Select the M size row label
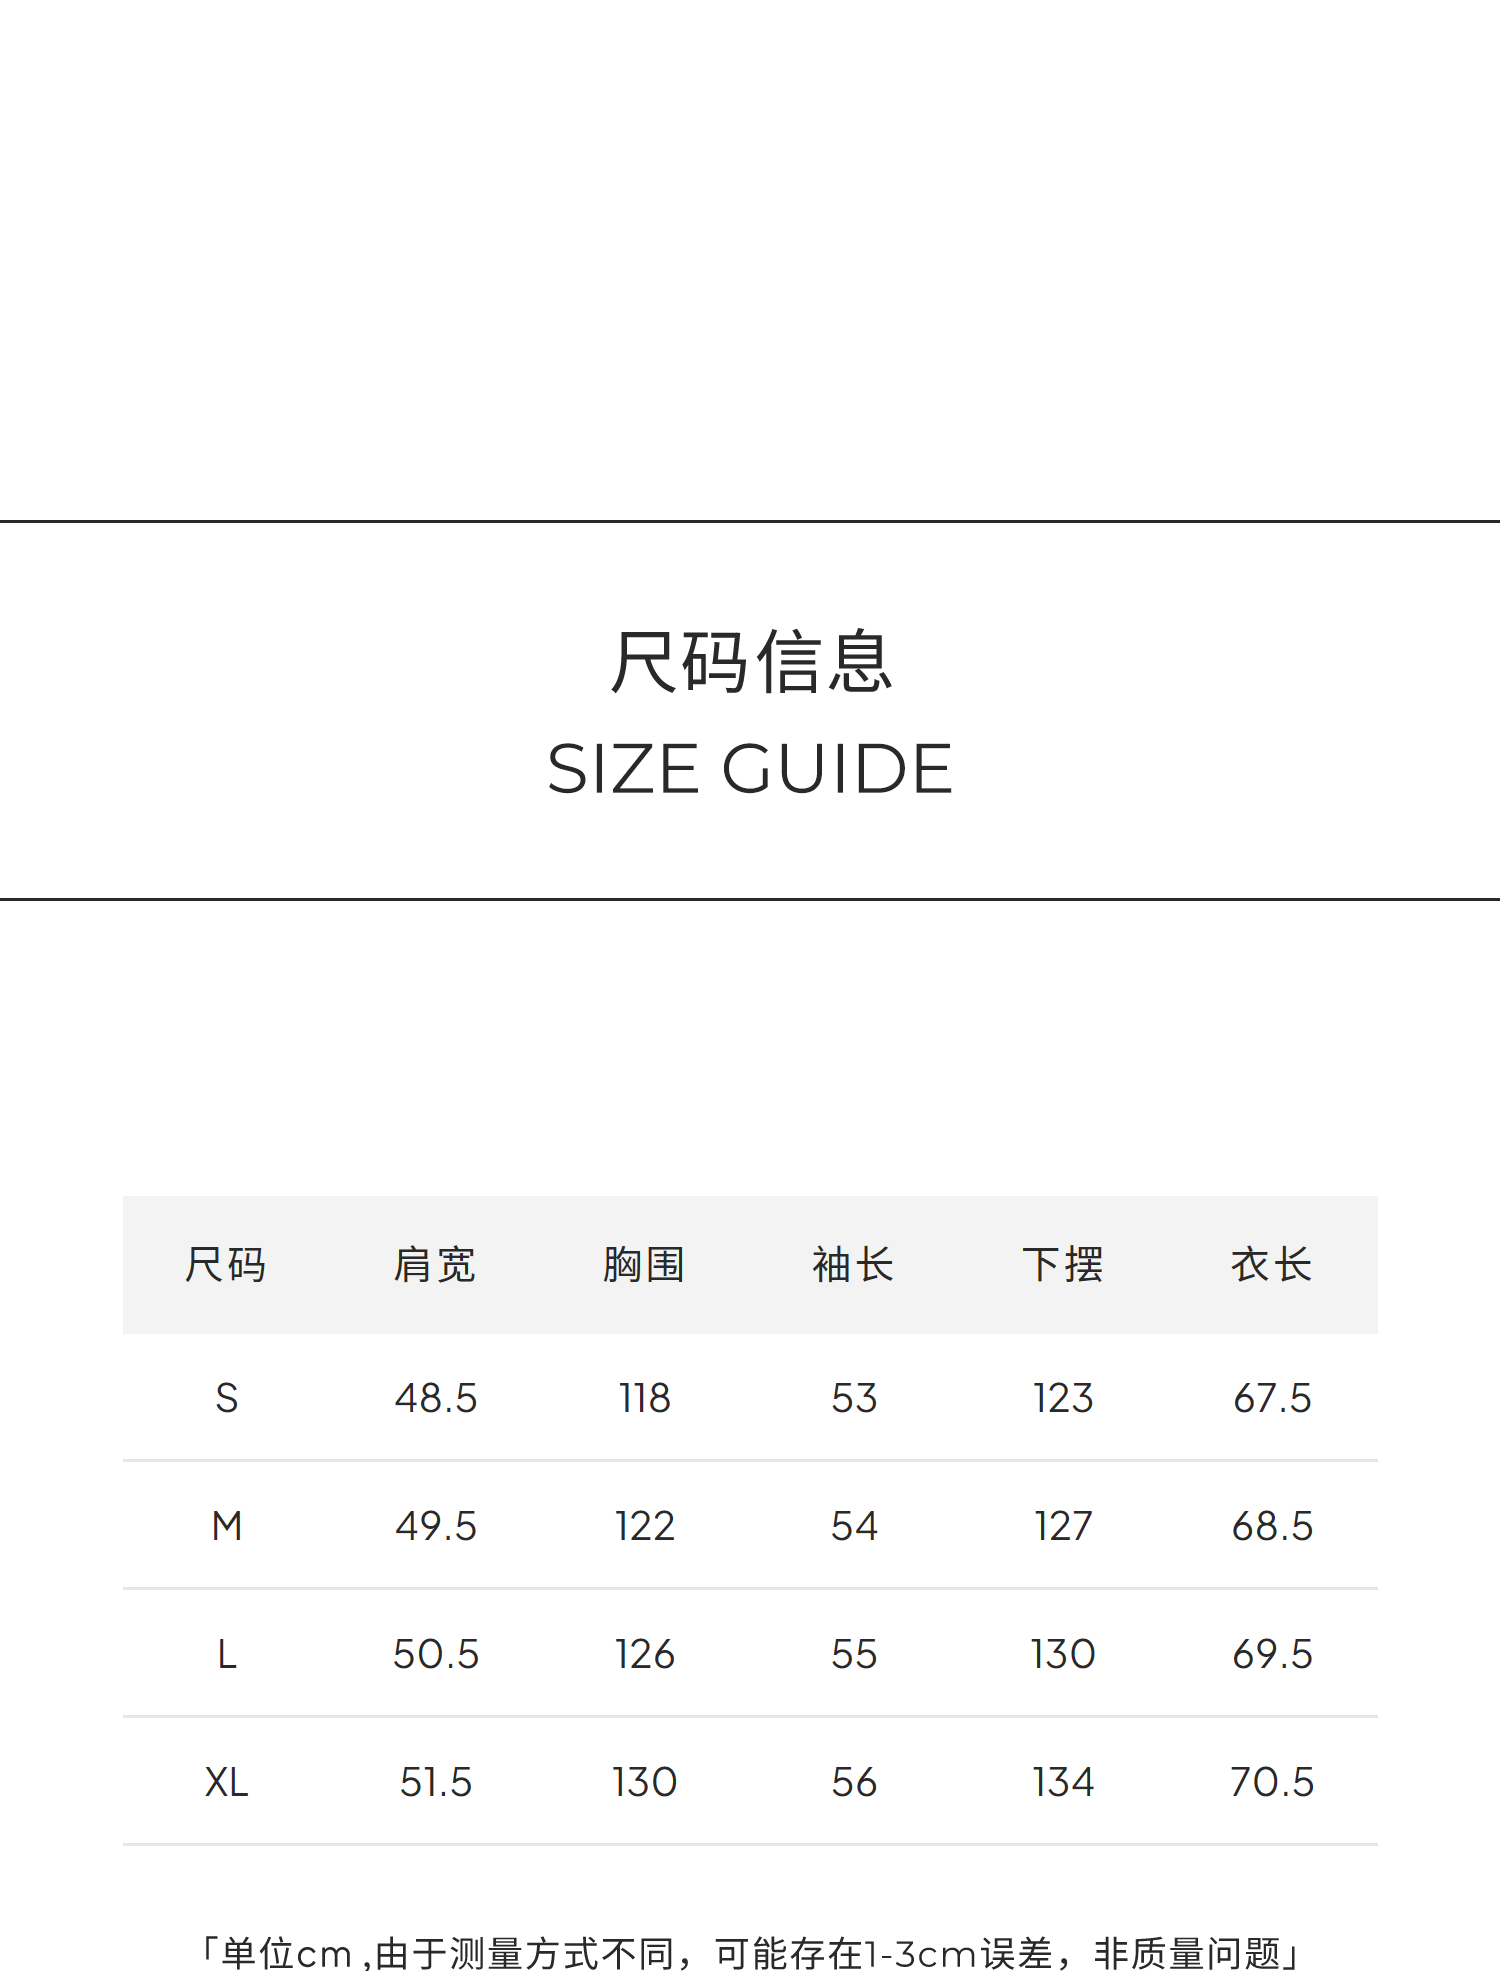Viewport: 1500px width, 1971px height. 227,1526
